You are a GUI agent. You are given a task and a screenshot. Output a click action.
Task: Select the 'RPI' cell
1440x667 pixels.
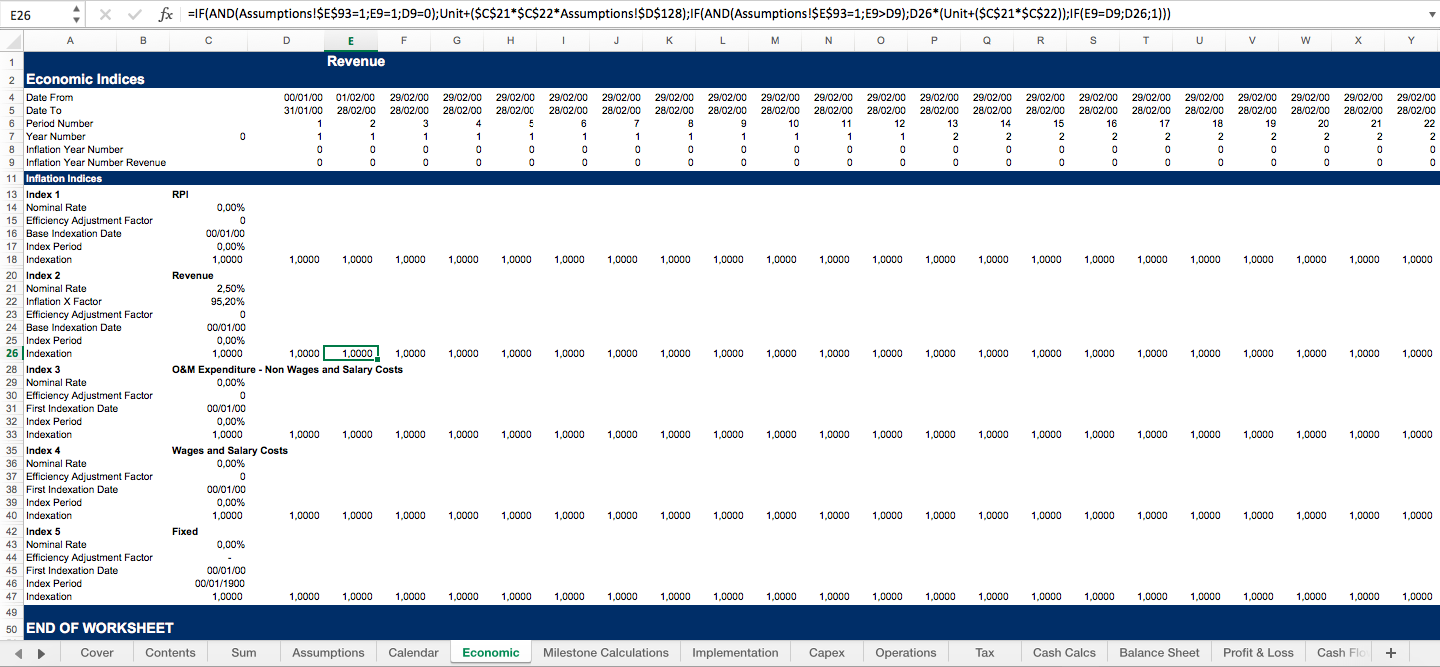pos(180,194)
